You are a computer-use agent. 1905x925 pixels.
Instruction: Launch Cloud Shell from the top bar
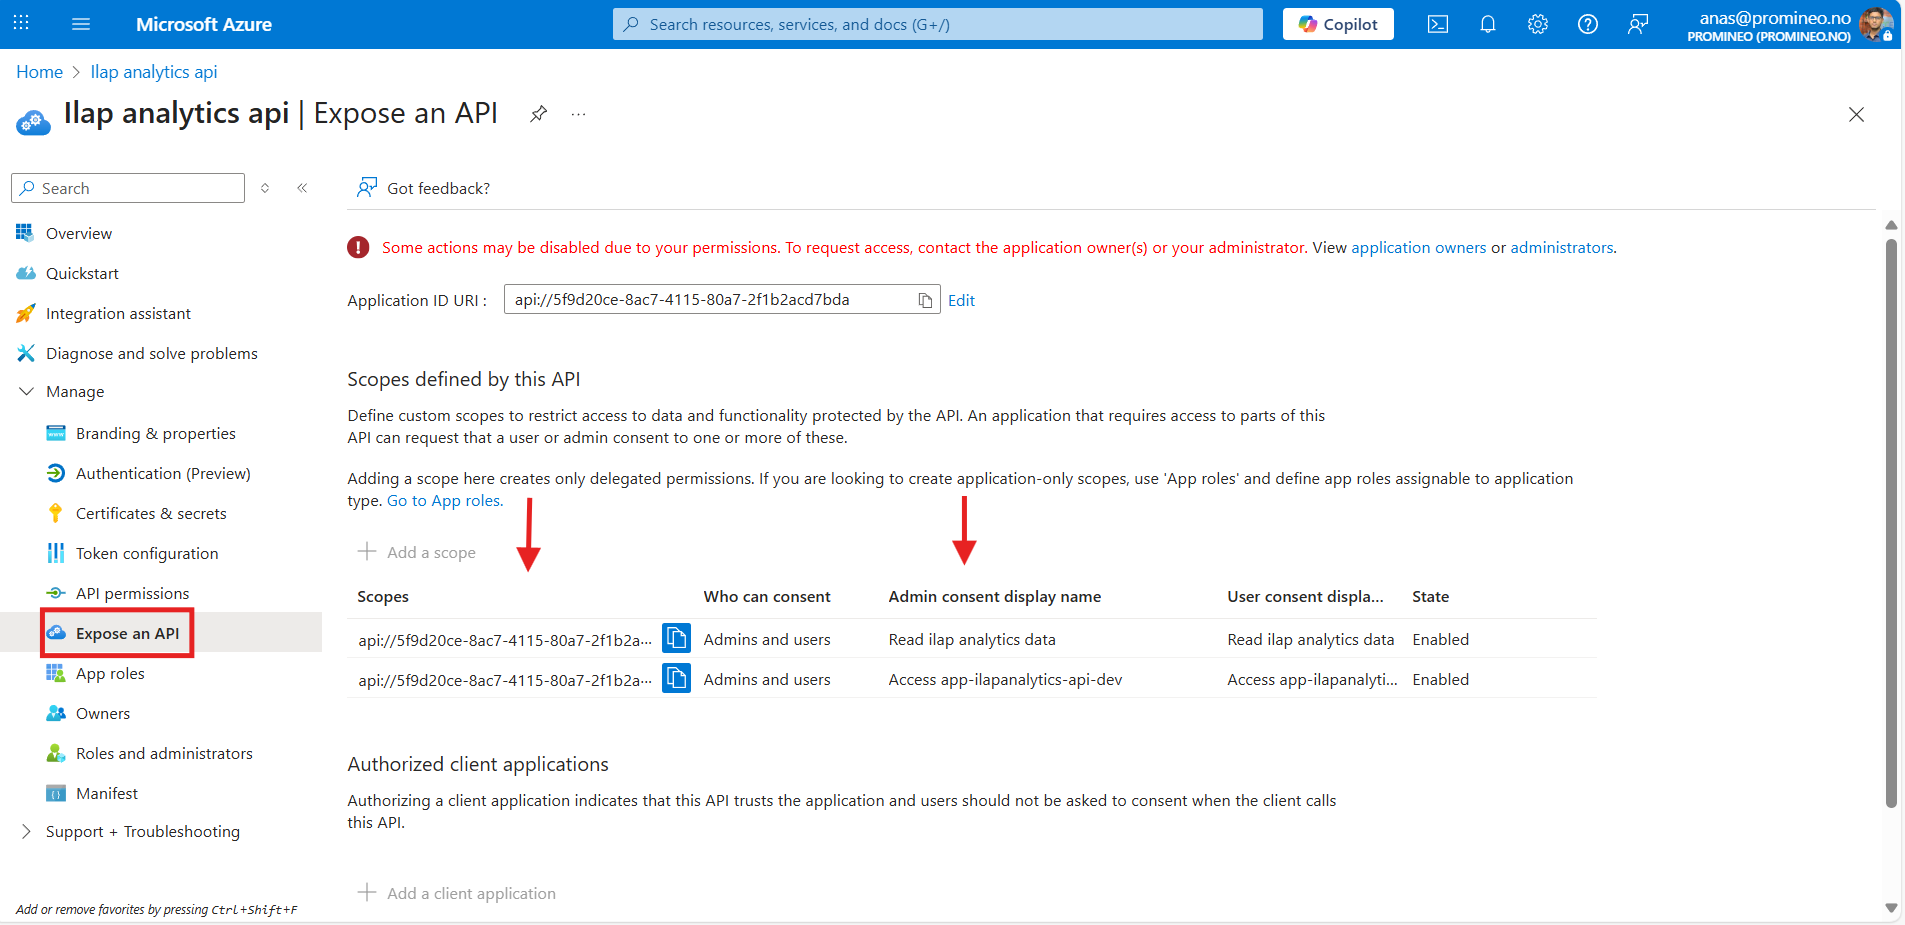pos(1437,24)
